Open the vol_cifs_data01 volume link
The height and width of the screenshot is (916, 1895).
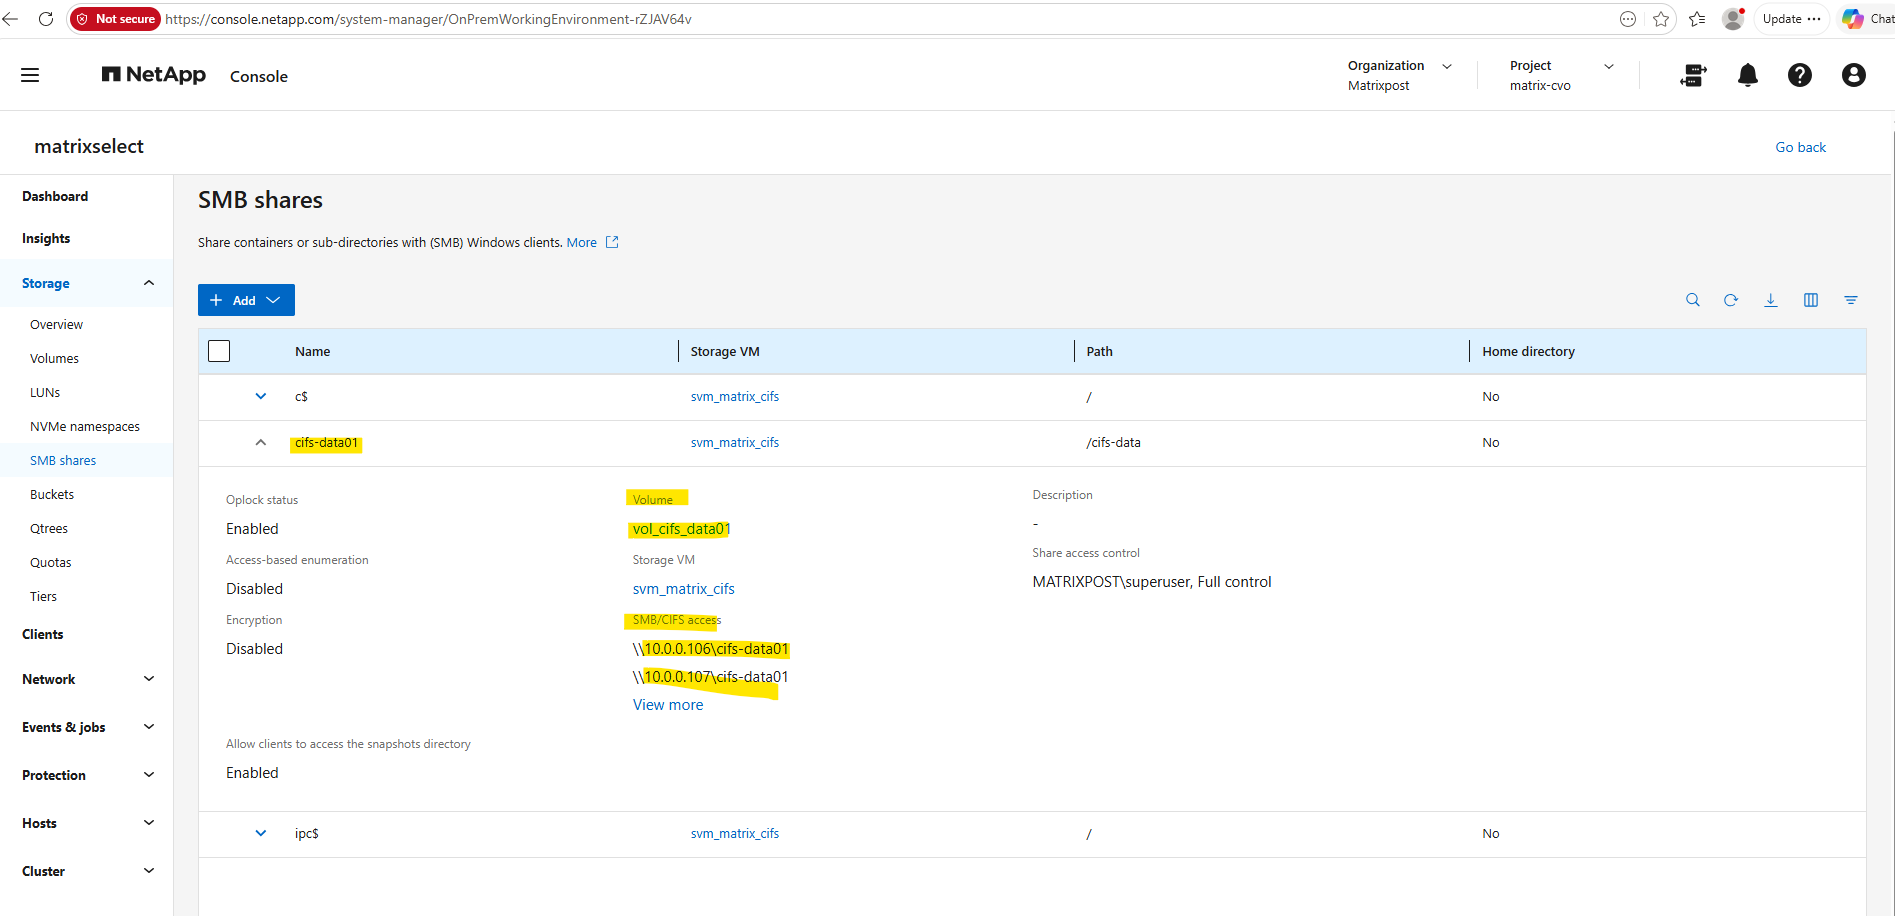[x=681, y=529]
